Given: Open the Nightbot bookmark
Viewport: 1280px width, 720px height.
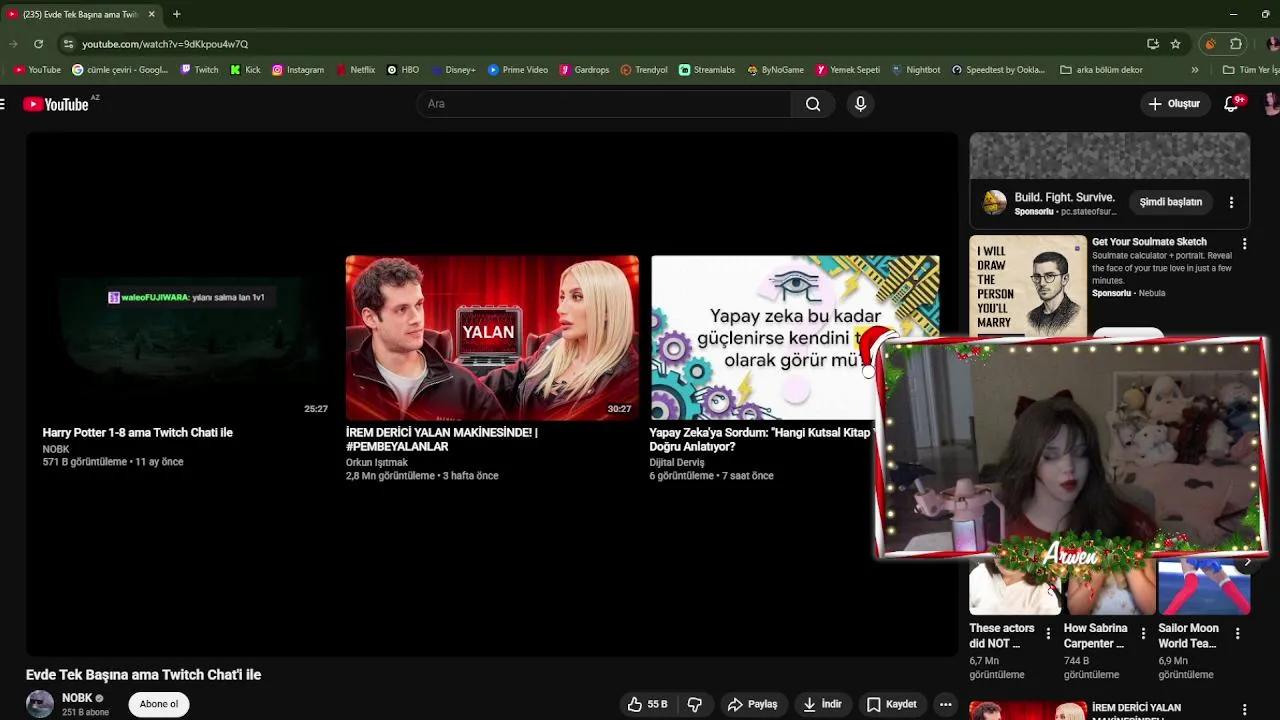Looking at the screenshot, I should 916,70.
